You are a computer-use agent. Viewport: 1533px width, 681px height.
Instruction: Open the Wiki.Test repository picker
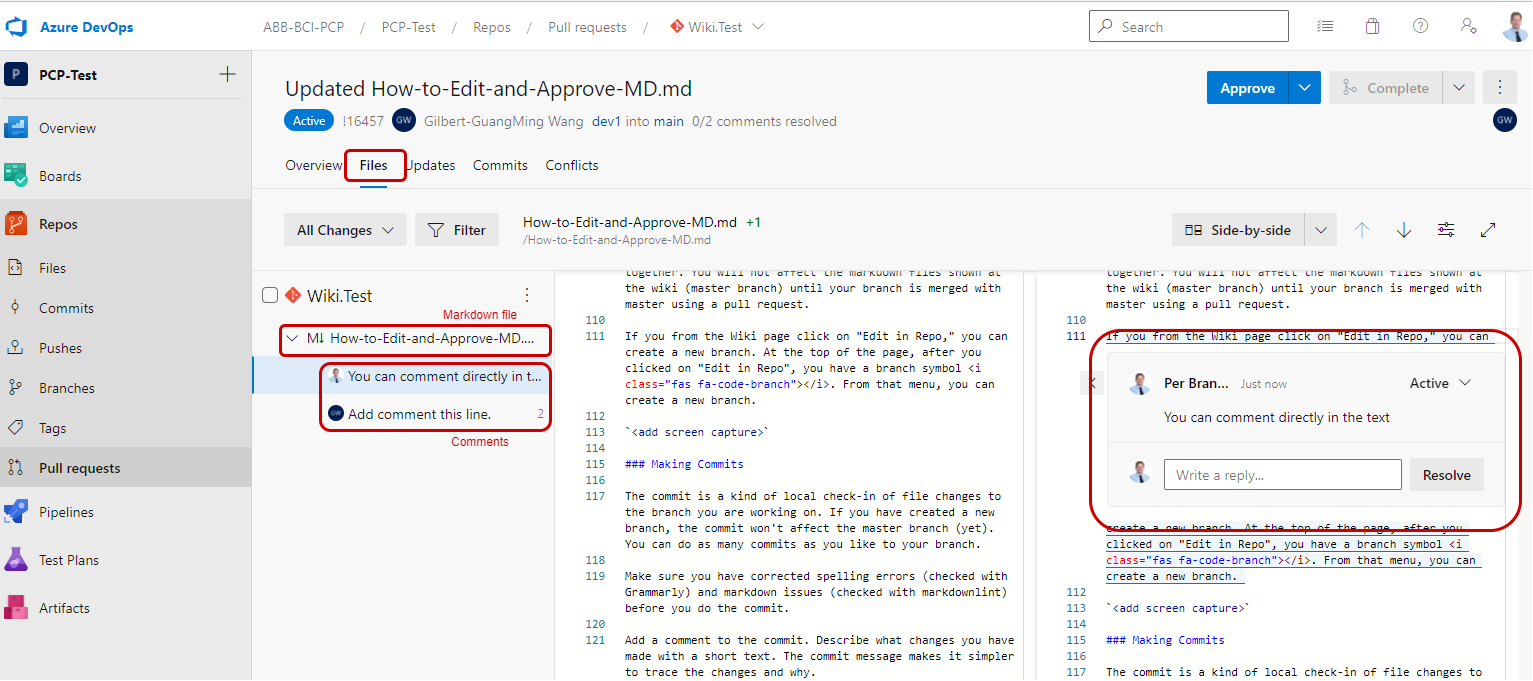tap(717, 27)
